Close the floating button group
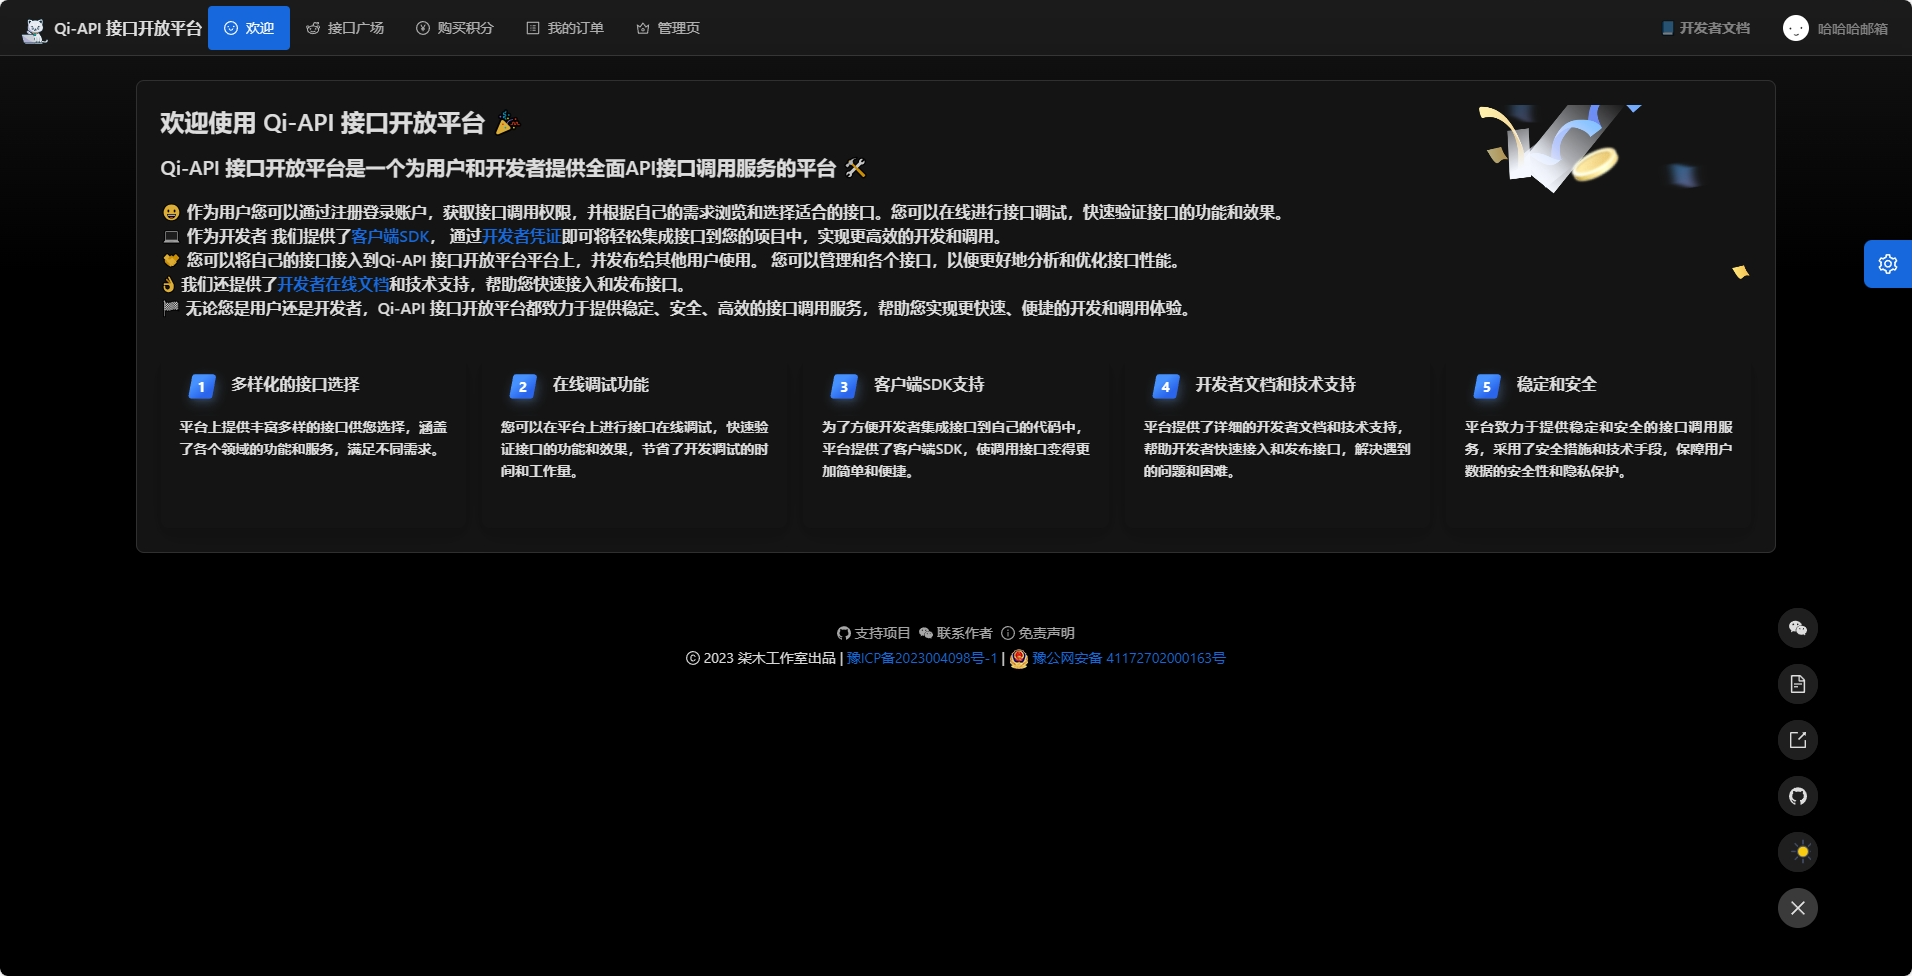This screenshot has width=1912, height=976. (x=1798, y=908)
